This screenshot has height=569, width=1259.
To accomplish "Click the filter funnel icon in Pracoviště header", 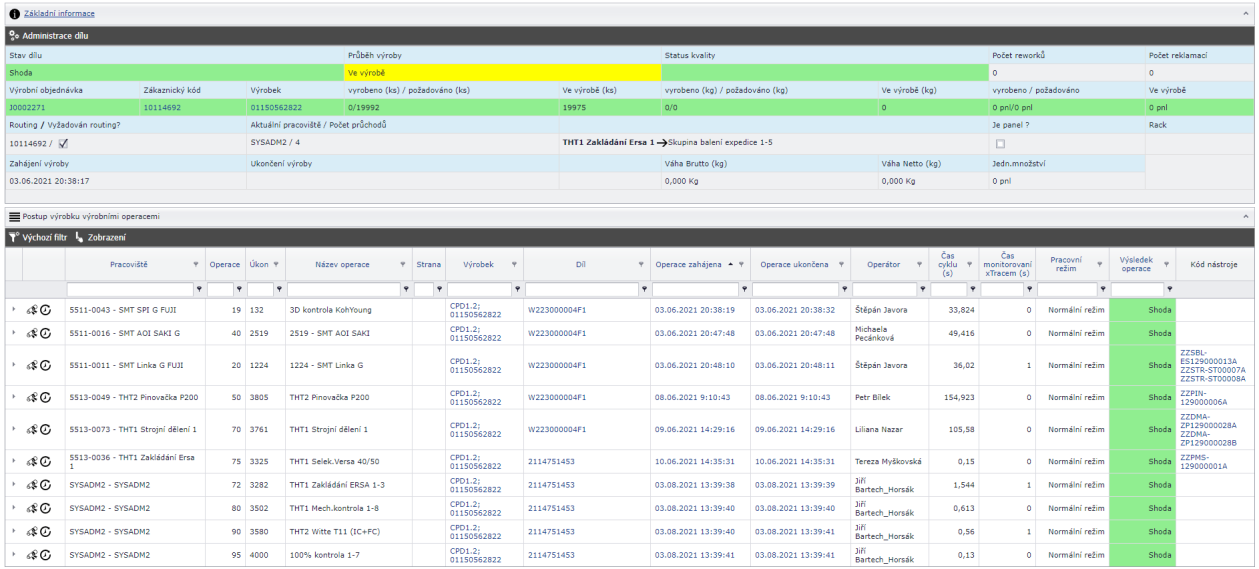I will tap(195, 265).
